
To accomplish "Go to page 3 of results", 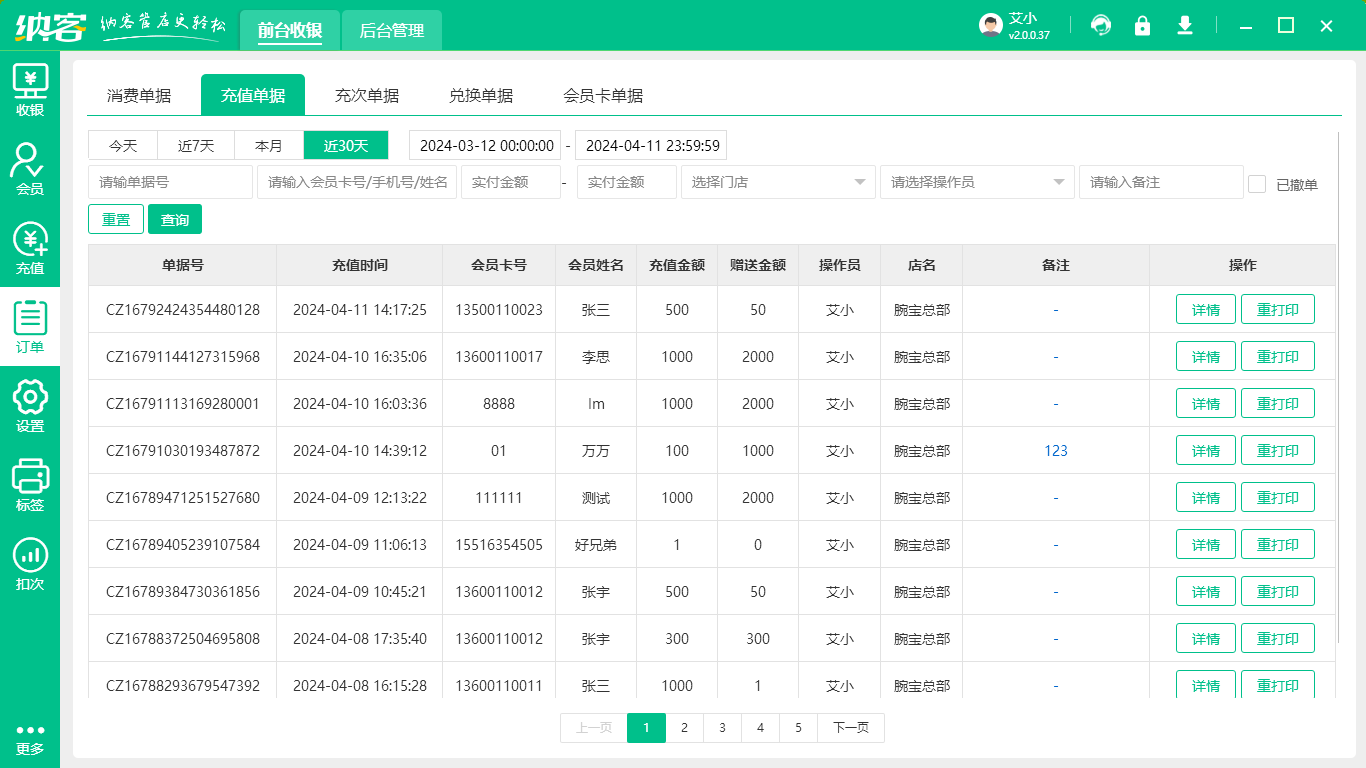I will [x=722, y=728].
